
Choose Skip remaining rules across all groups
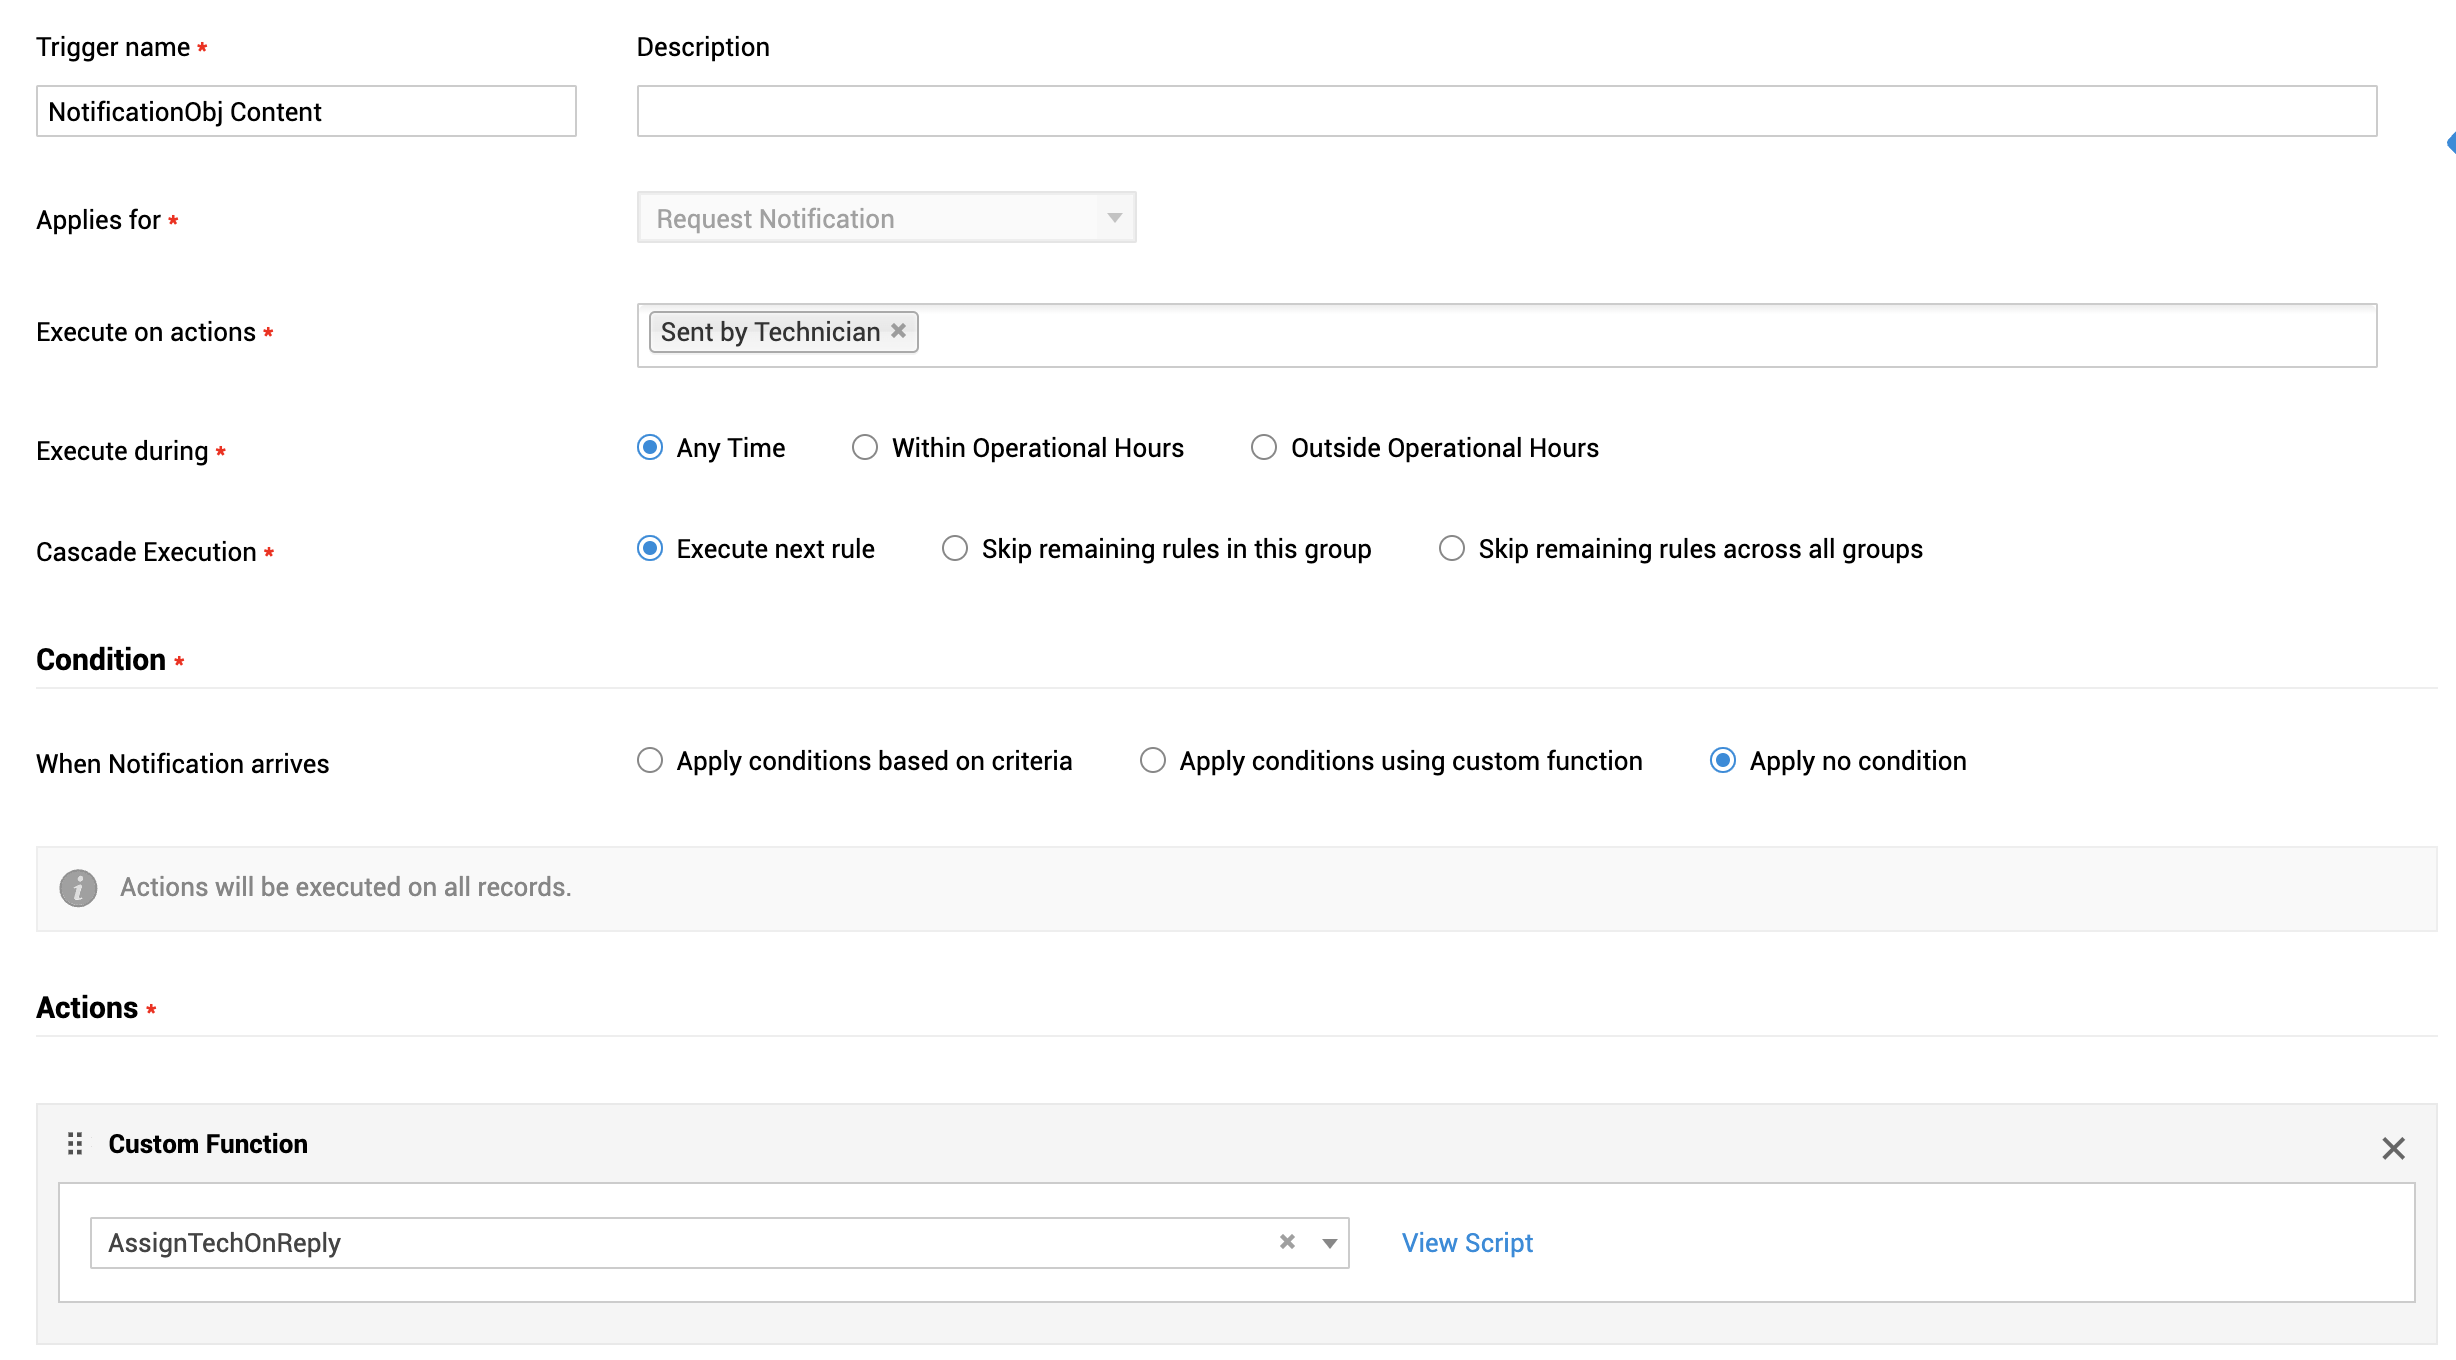tap(1452, 549)
